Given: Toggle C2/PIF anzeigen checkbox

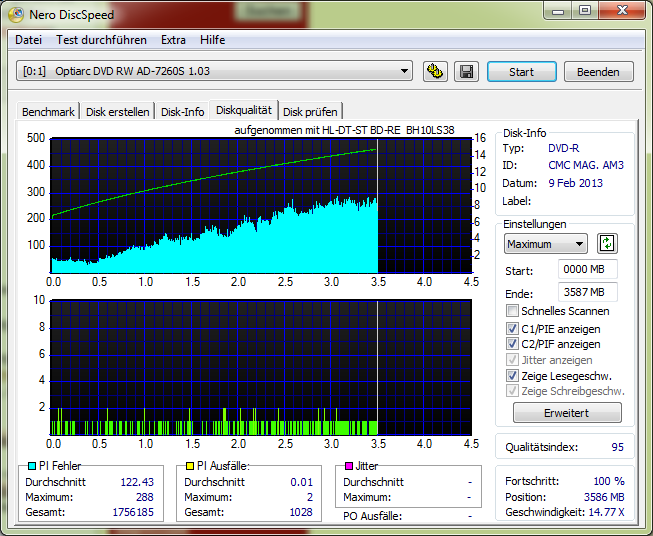Looking at the screenshot, I should point(512,344).
